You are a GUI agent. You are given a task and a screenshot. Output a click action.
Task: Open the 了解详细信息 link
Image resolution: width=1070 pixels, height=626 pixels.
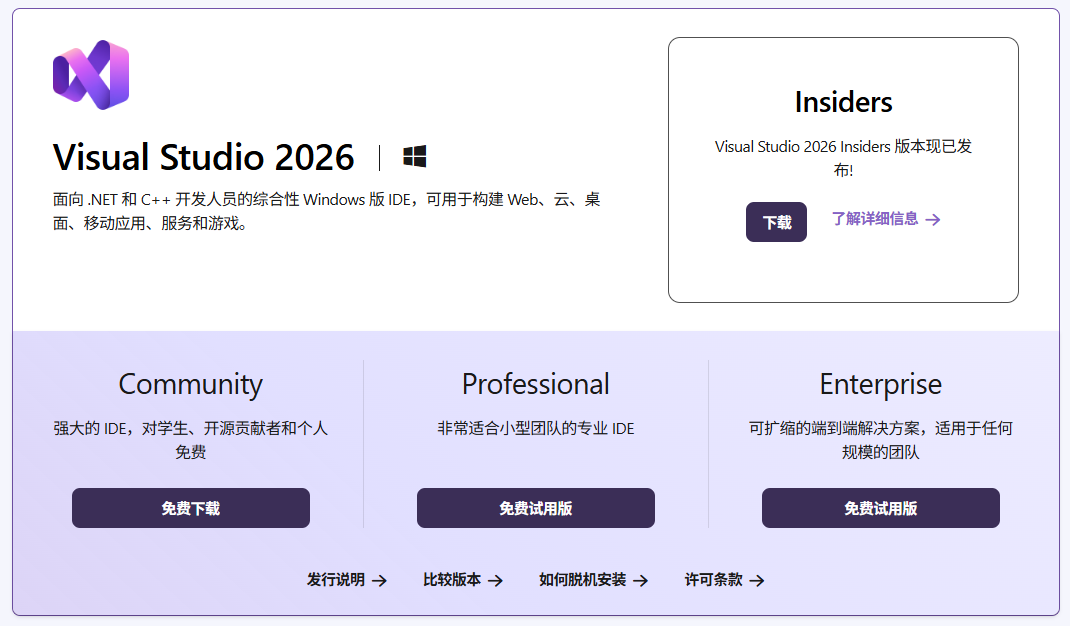click(x=886, y=219)
